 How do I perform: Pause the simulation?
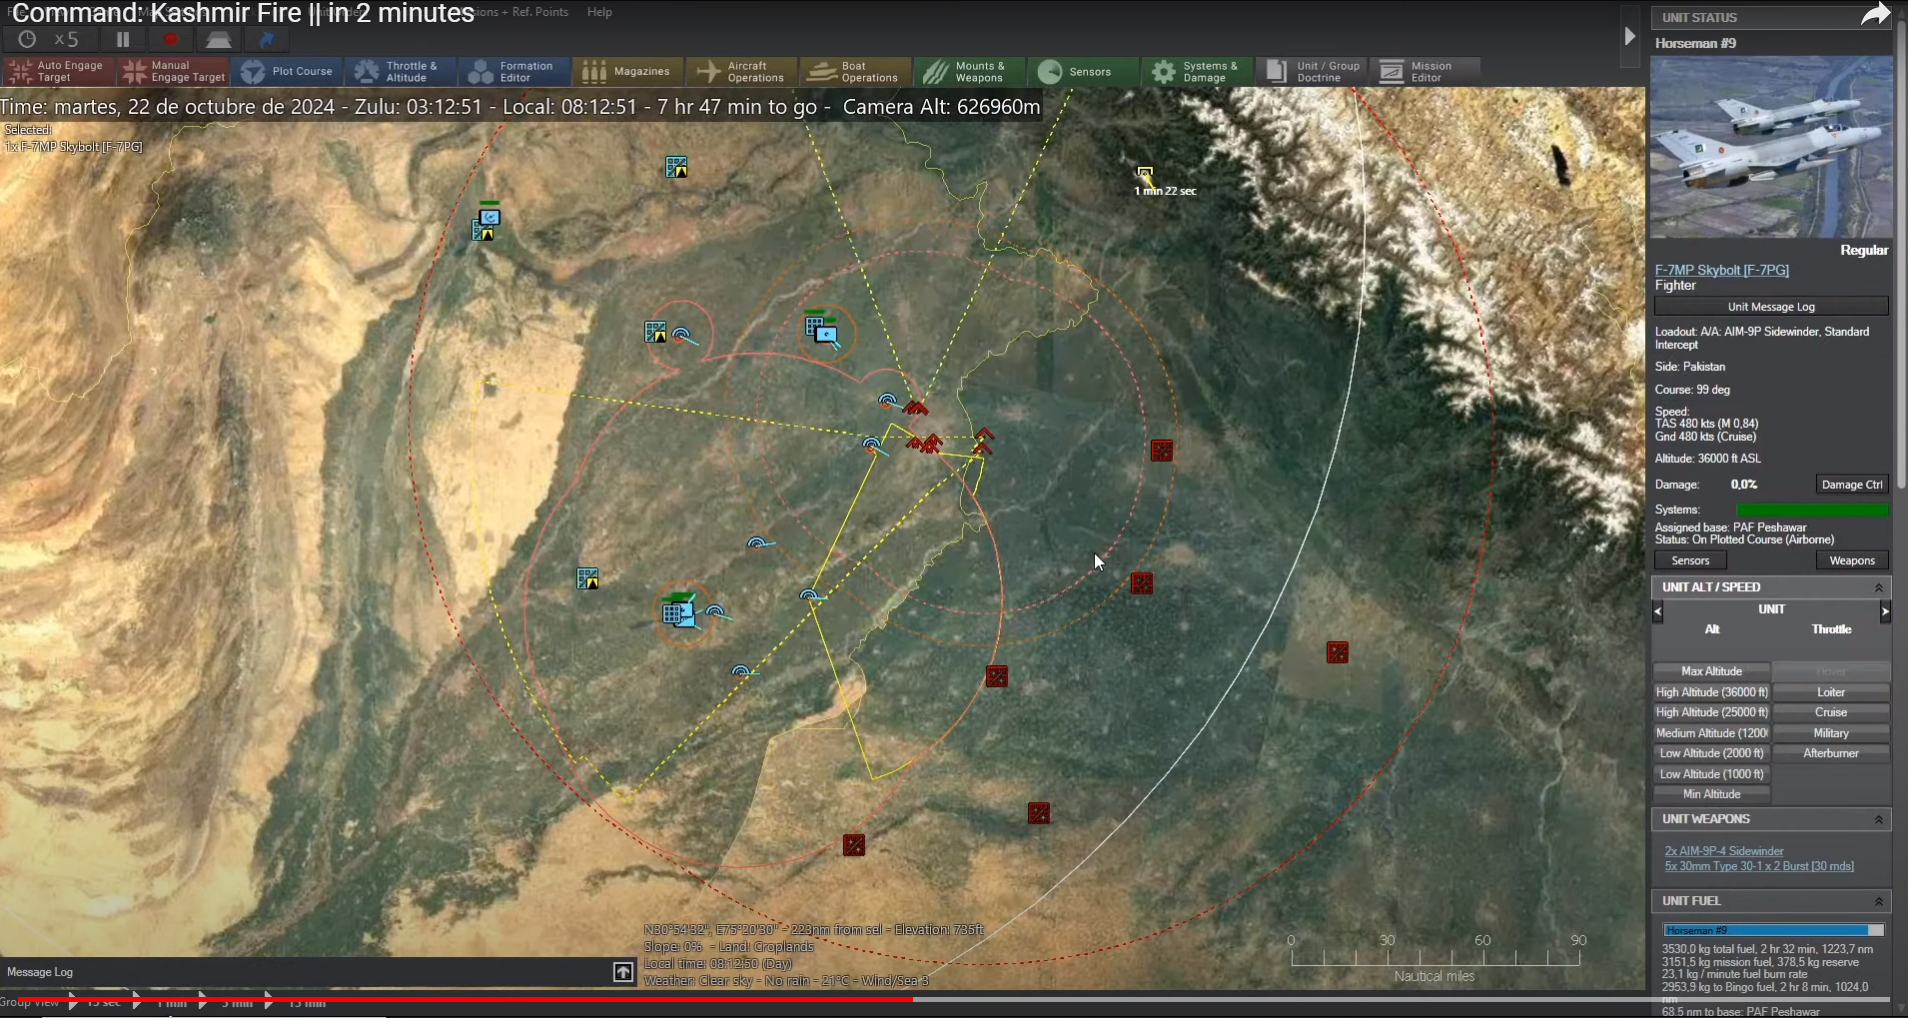pyautogui.click(x=123, y=39)
